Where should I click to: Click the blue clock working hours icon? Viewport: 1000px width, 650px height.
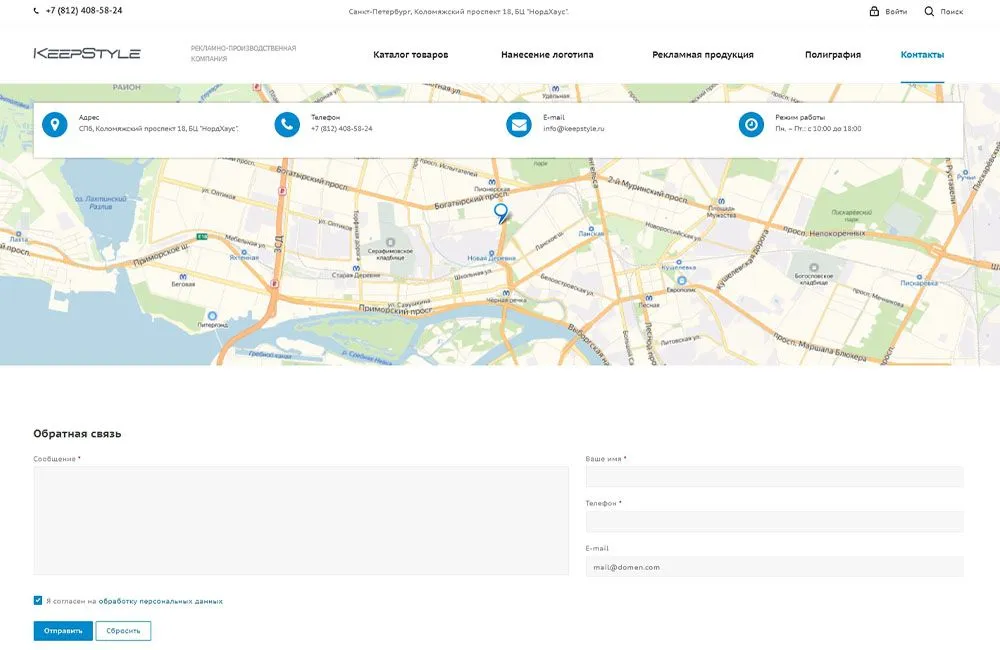pos(751,125)
